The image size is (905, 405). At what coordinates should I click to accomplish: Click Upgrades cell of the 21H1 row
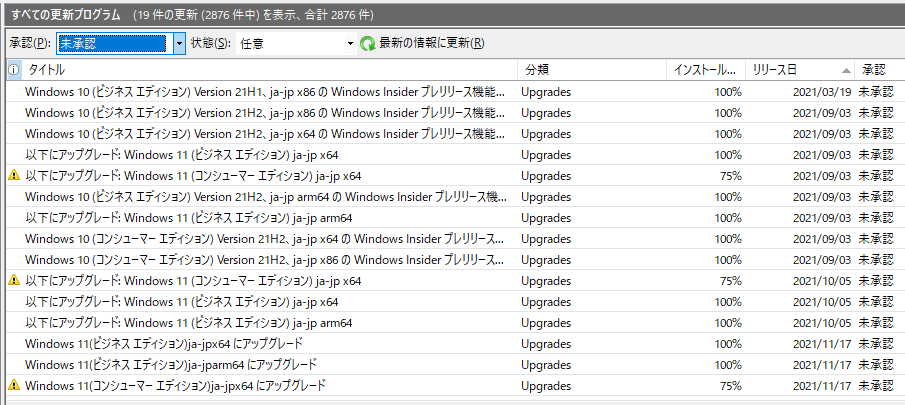pos(546,92)
